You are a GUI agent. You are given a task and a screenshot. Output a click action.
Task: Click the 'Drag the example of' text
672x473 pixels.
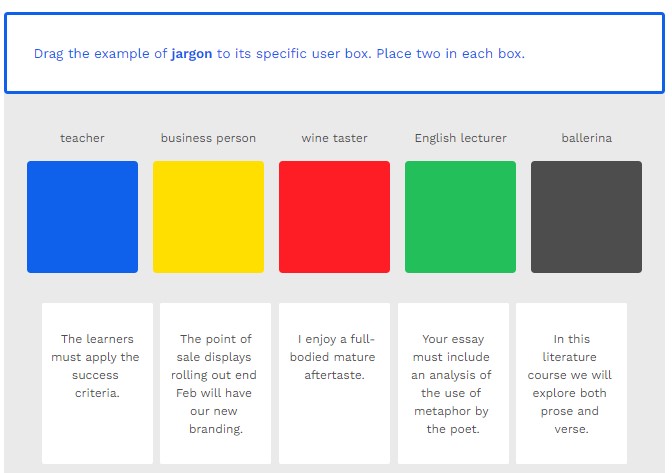tap(100, 54)
